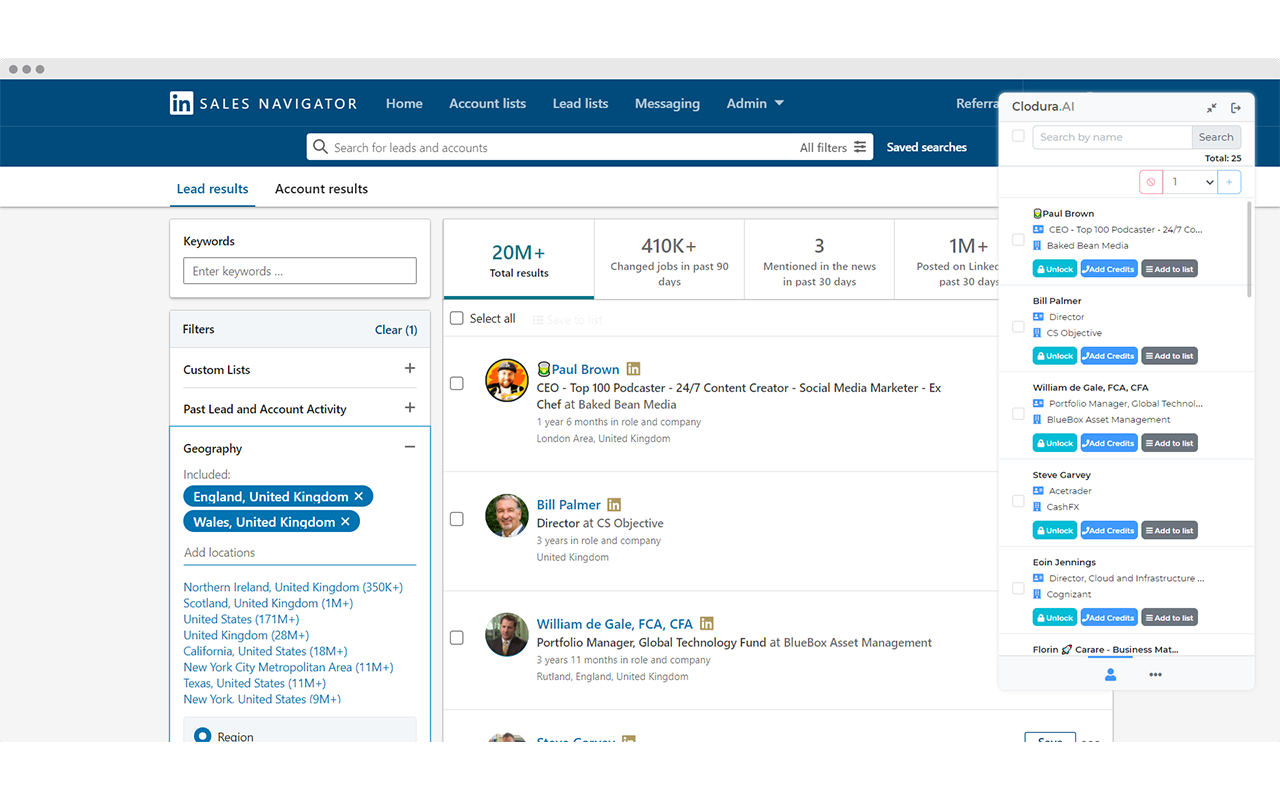Tick William de Gale's lead result checkbox
Screen dimensions: 1280x800
pyautogui.click(x=457, y=637)
